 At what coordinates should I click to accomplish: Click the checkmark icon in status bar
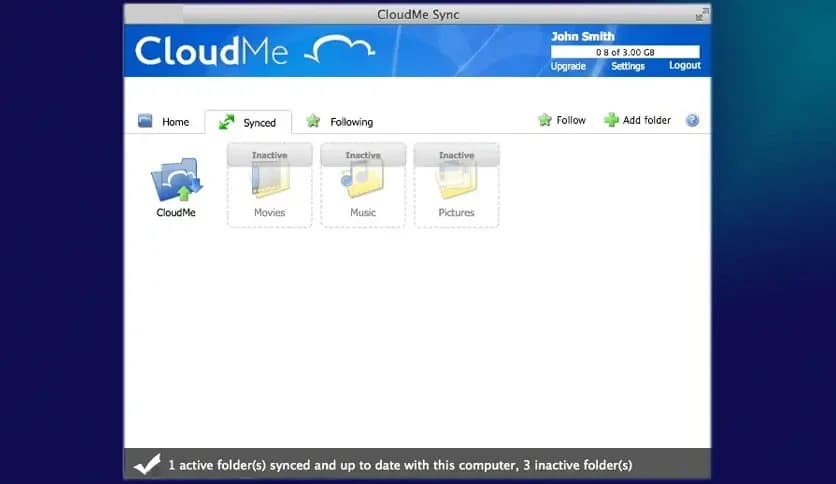(x=147, y=464)
